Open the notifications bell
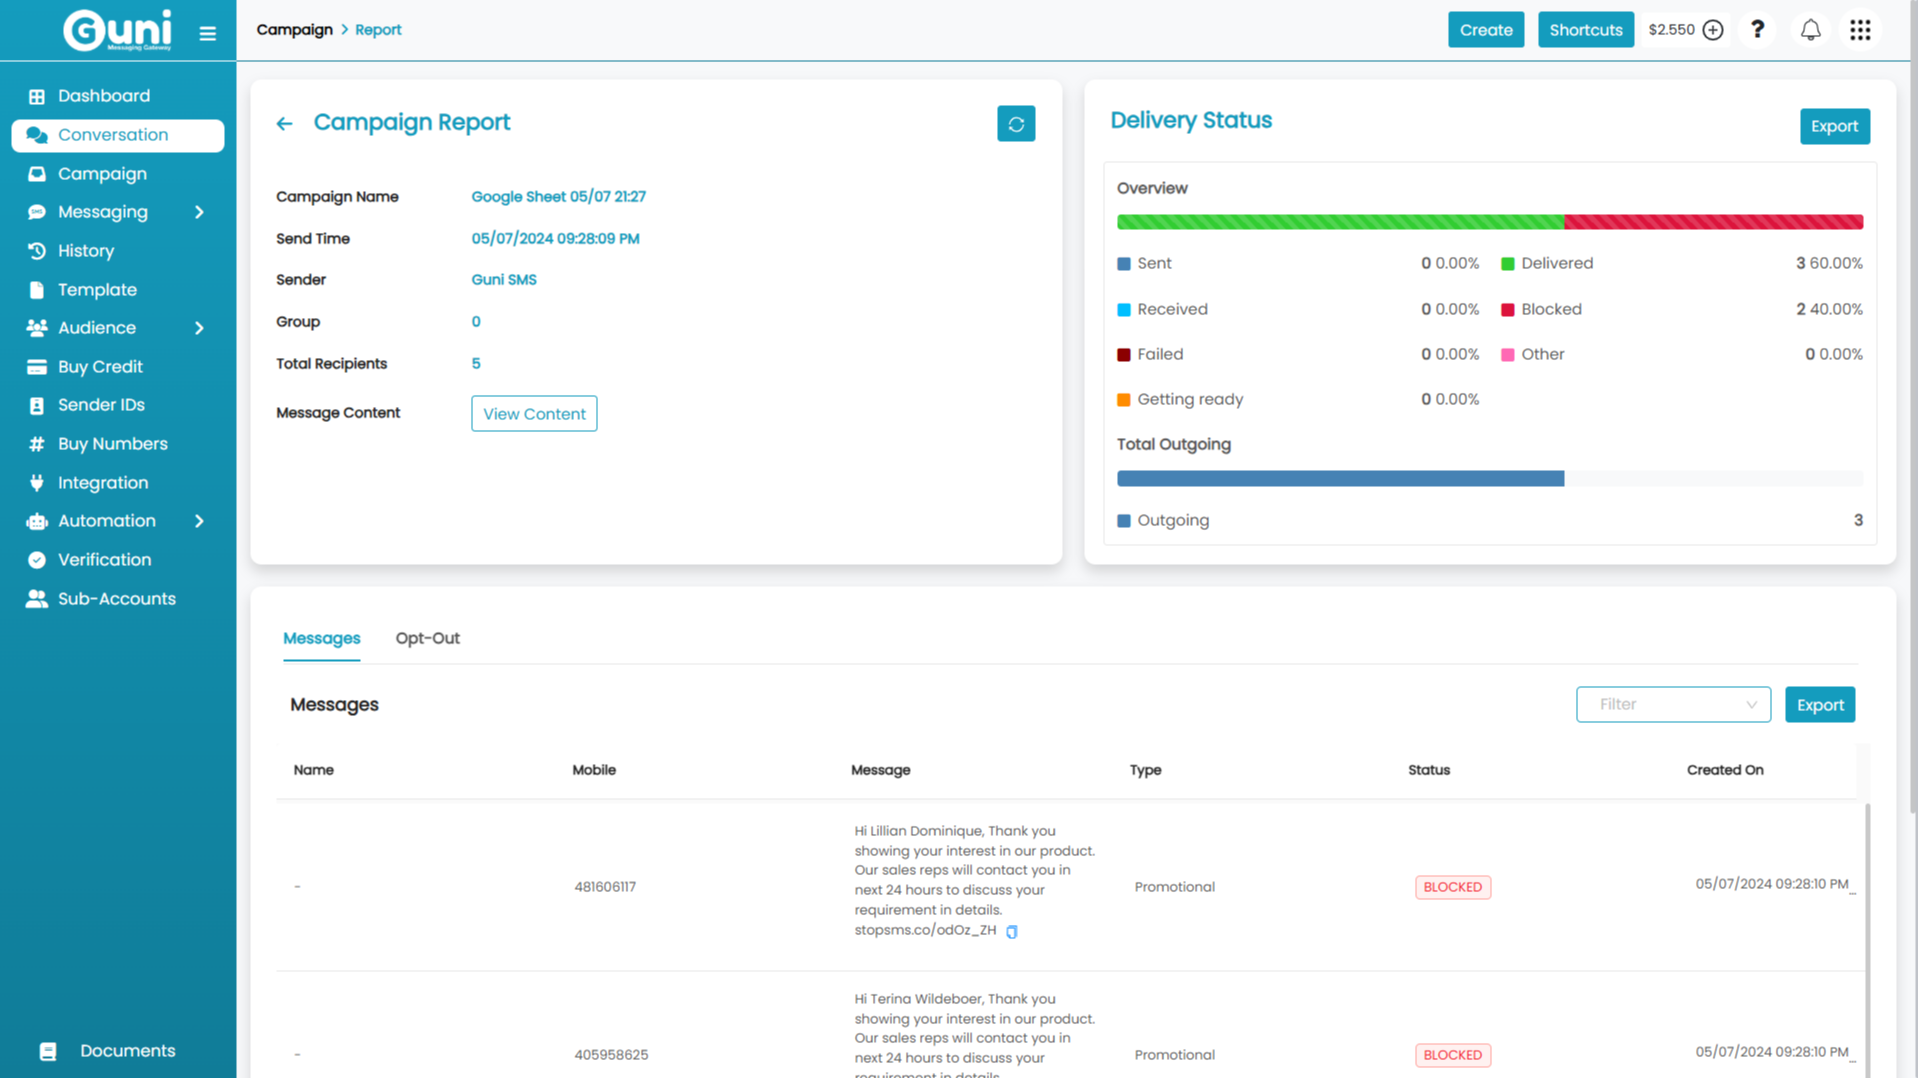The height and width of the screenshot is (1079, 1918). point(1810,30)
